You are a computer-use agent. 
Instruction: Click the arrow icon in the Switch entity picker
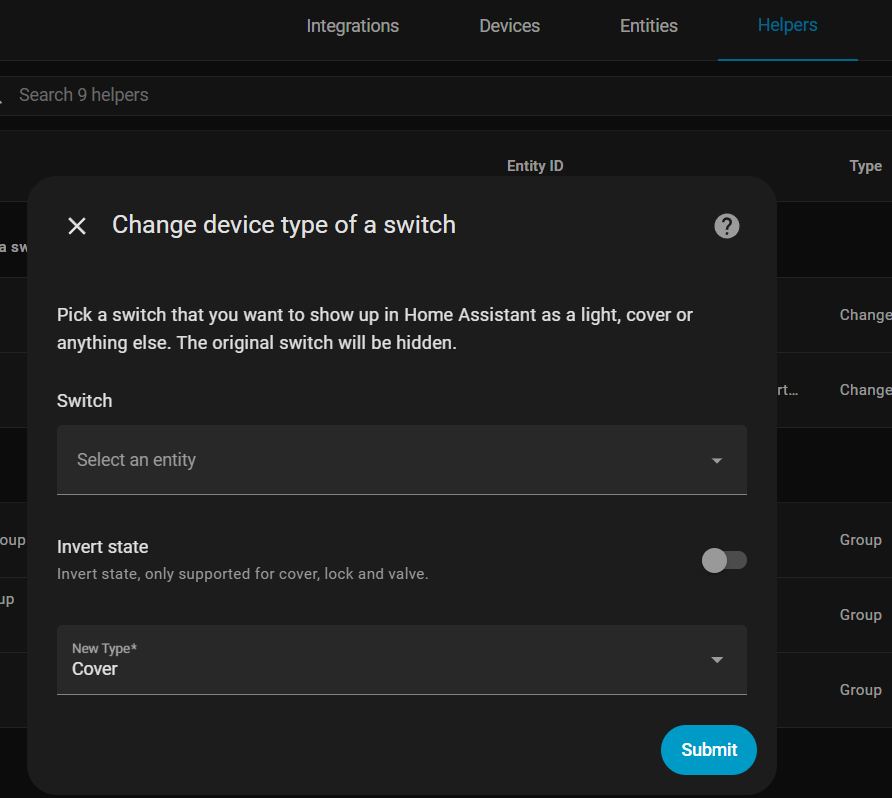point(716,461)
